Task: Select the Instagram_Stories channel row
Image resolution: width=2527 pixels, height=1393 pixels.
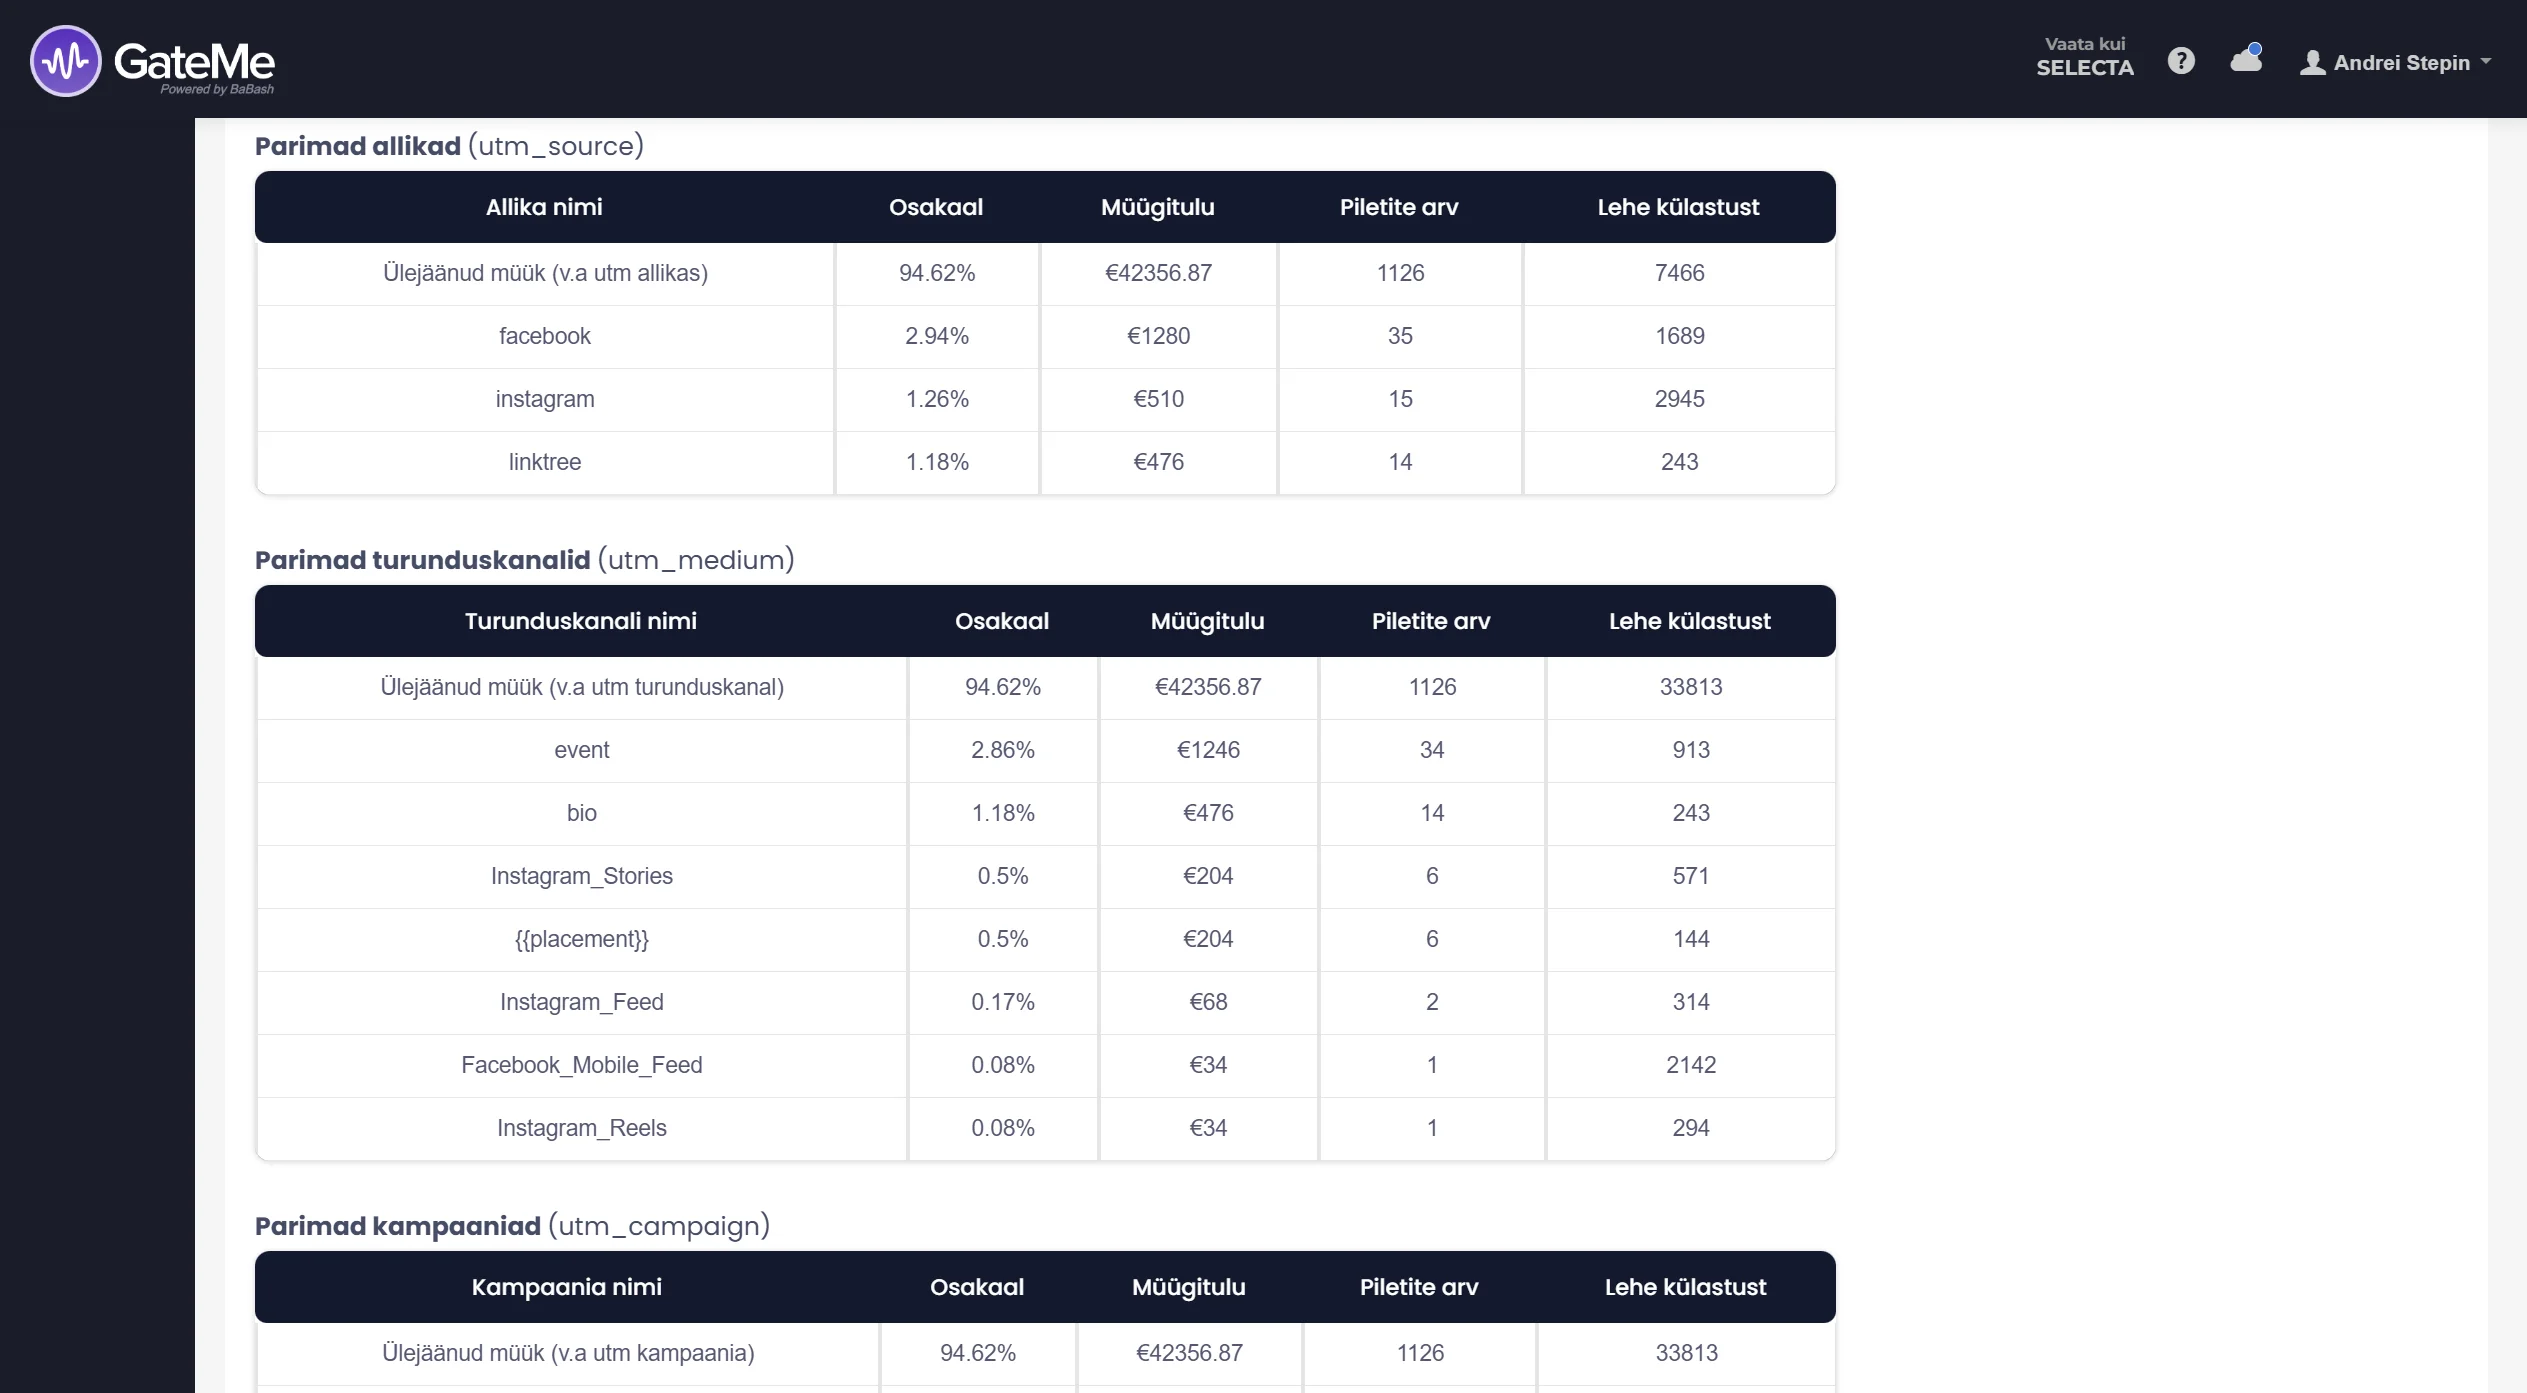Action: (x=1045, y=876)
